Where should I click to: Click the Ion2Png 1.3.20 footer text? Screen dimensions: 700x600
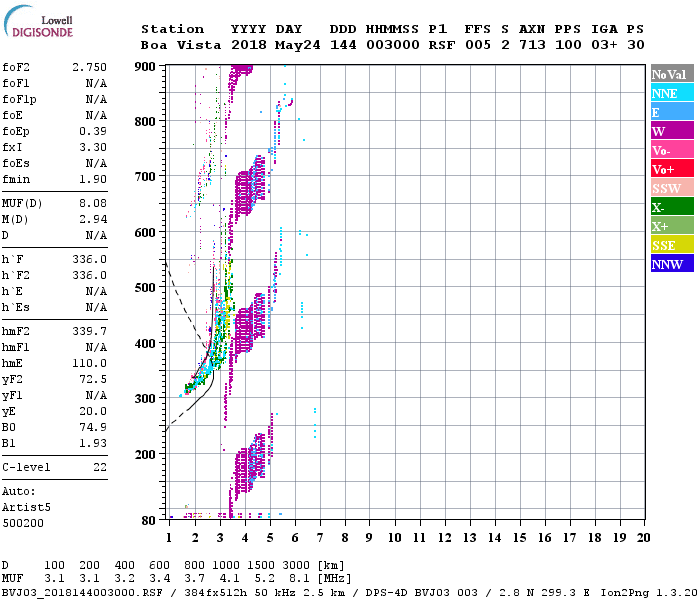(649, 592)
